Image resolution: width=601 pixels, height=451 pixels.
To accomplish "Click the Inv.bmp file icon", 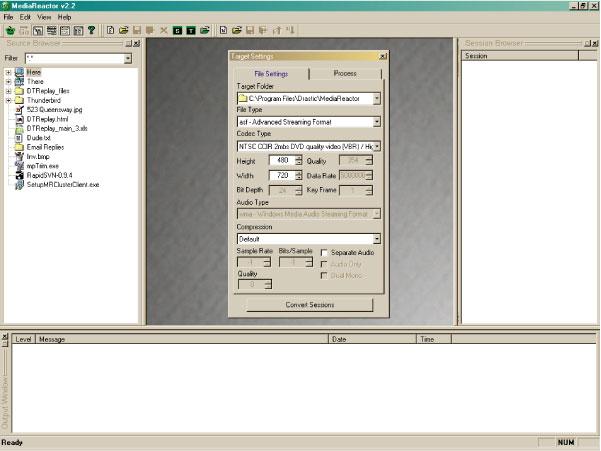I will tap(19, 156).
